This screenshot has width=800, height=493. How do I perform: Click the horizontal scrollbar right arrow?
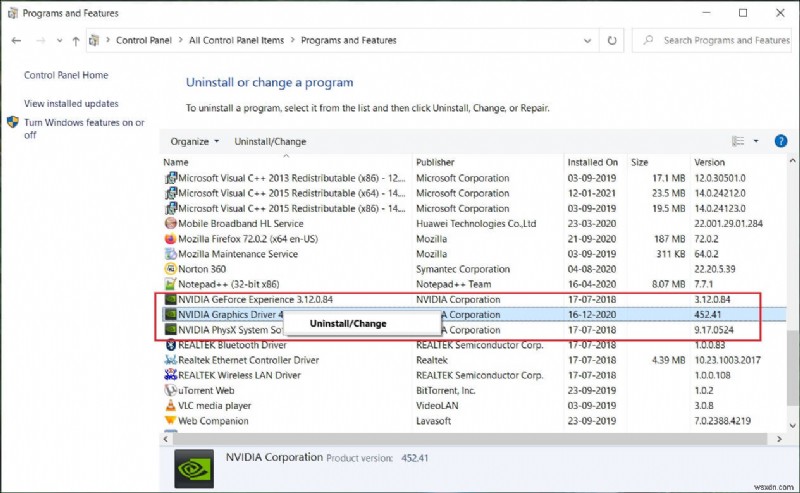point(779,439)
